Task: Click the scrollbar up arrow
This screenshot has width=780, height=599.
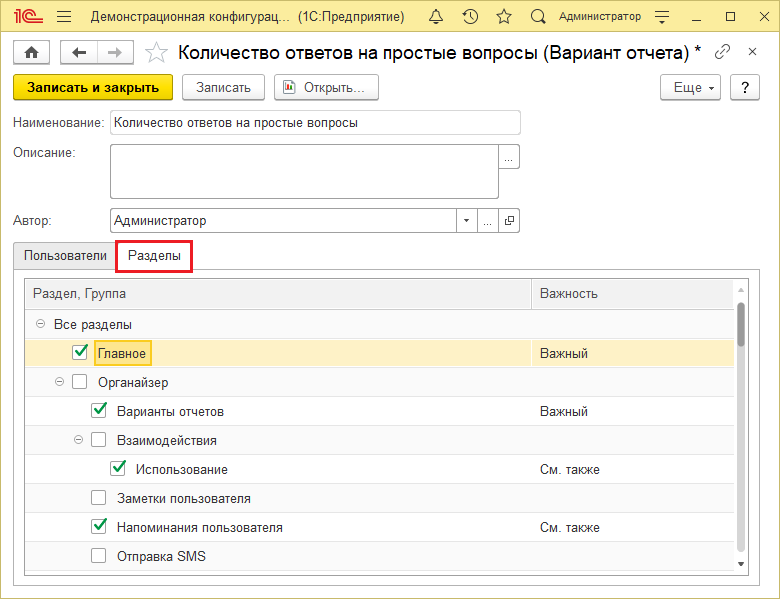Action: (x=741, y=290)
